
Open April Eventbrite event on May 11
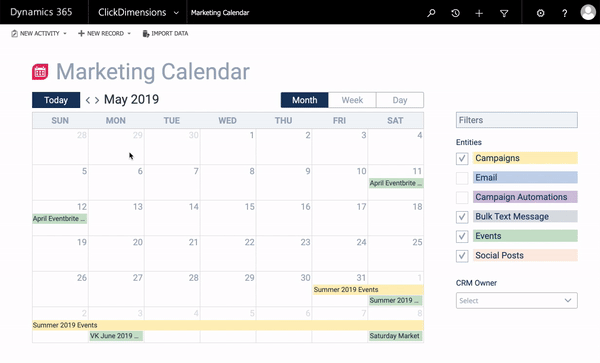396,183
